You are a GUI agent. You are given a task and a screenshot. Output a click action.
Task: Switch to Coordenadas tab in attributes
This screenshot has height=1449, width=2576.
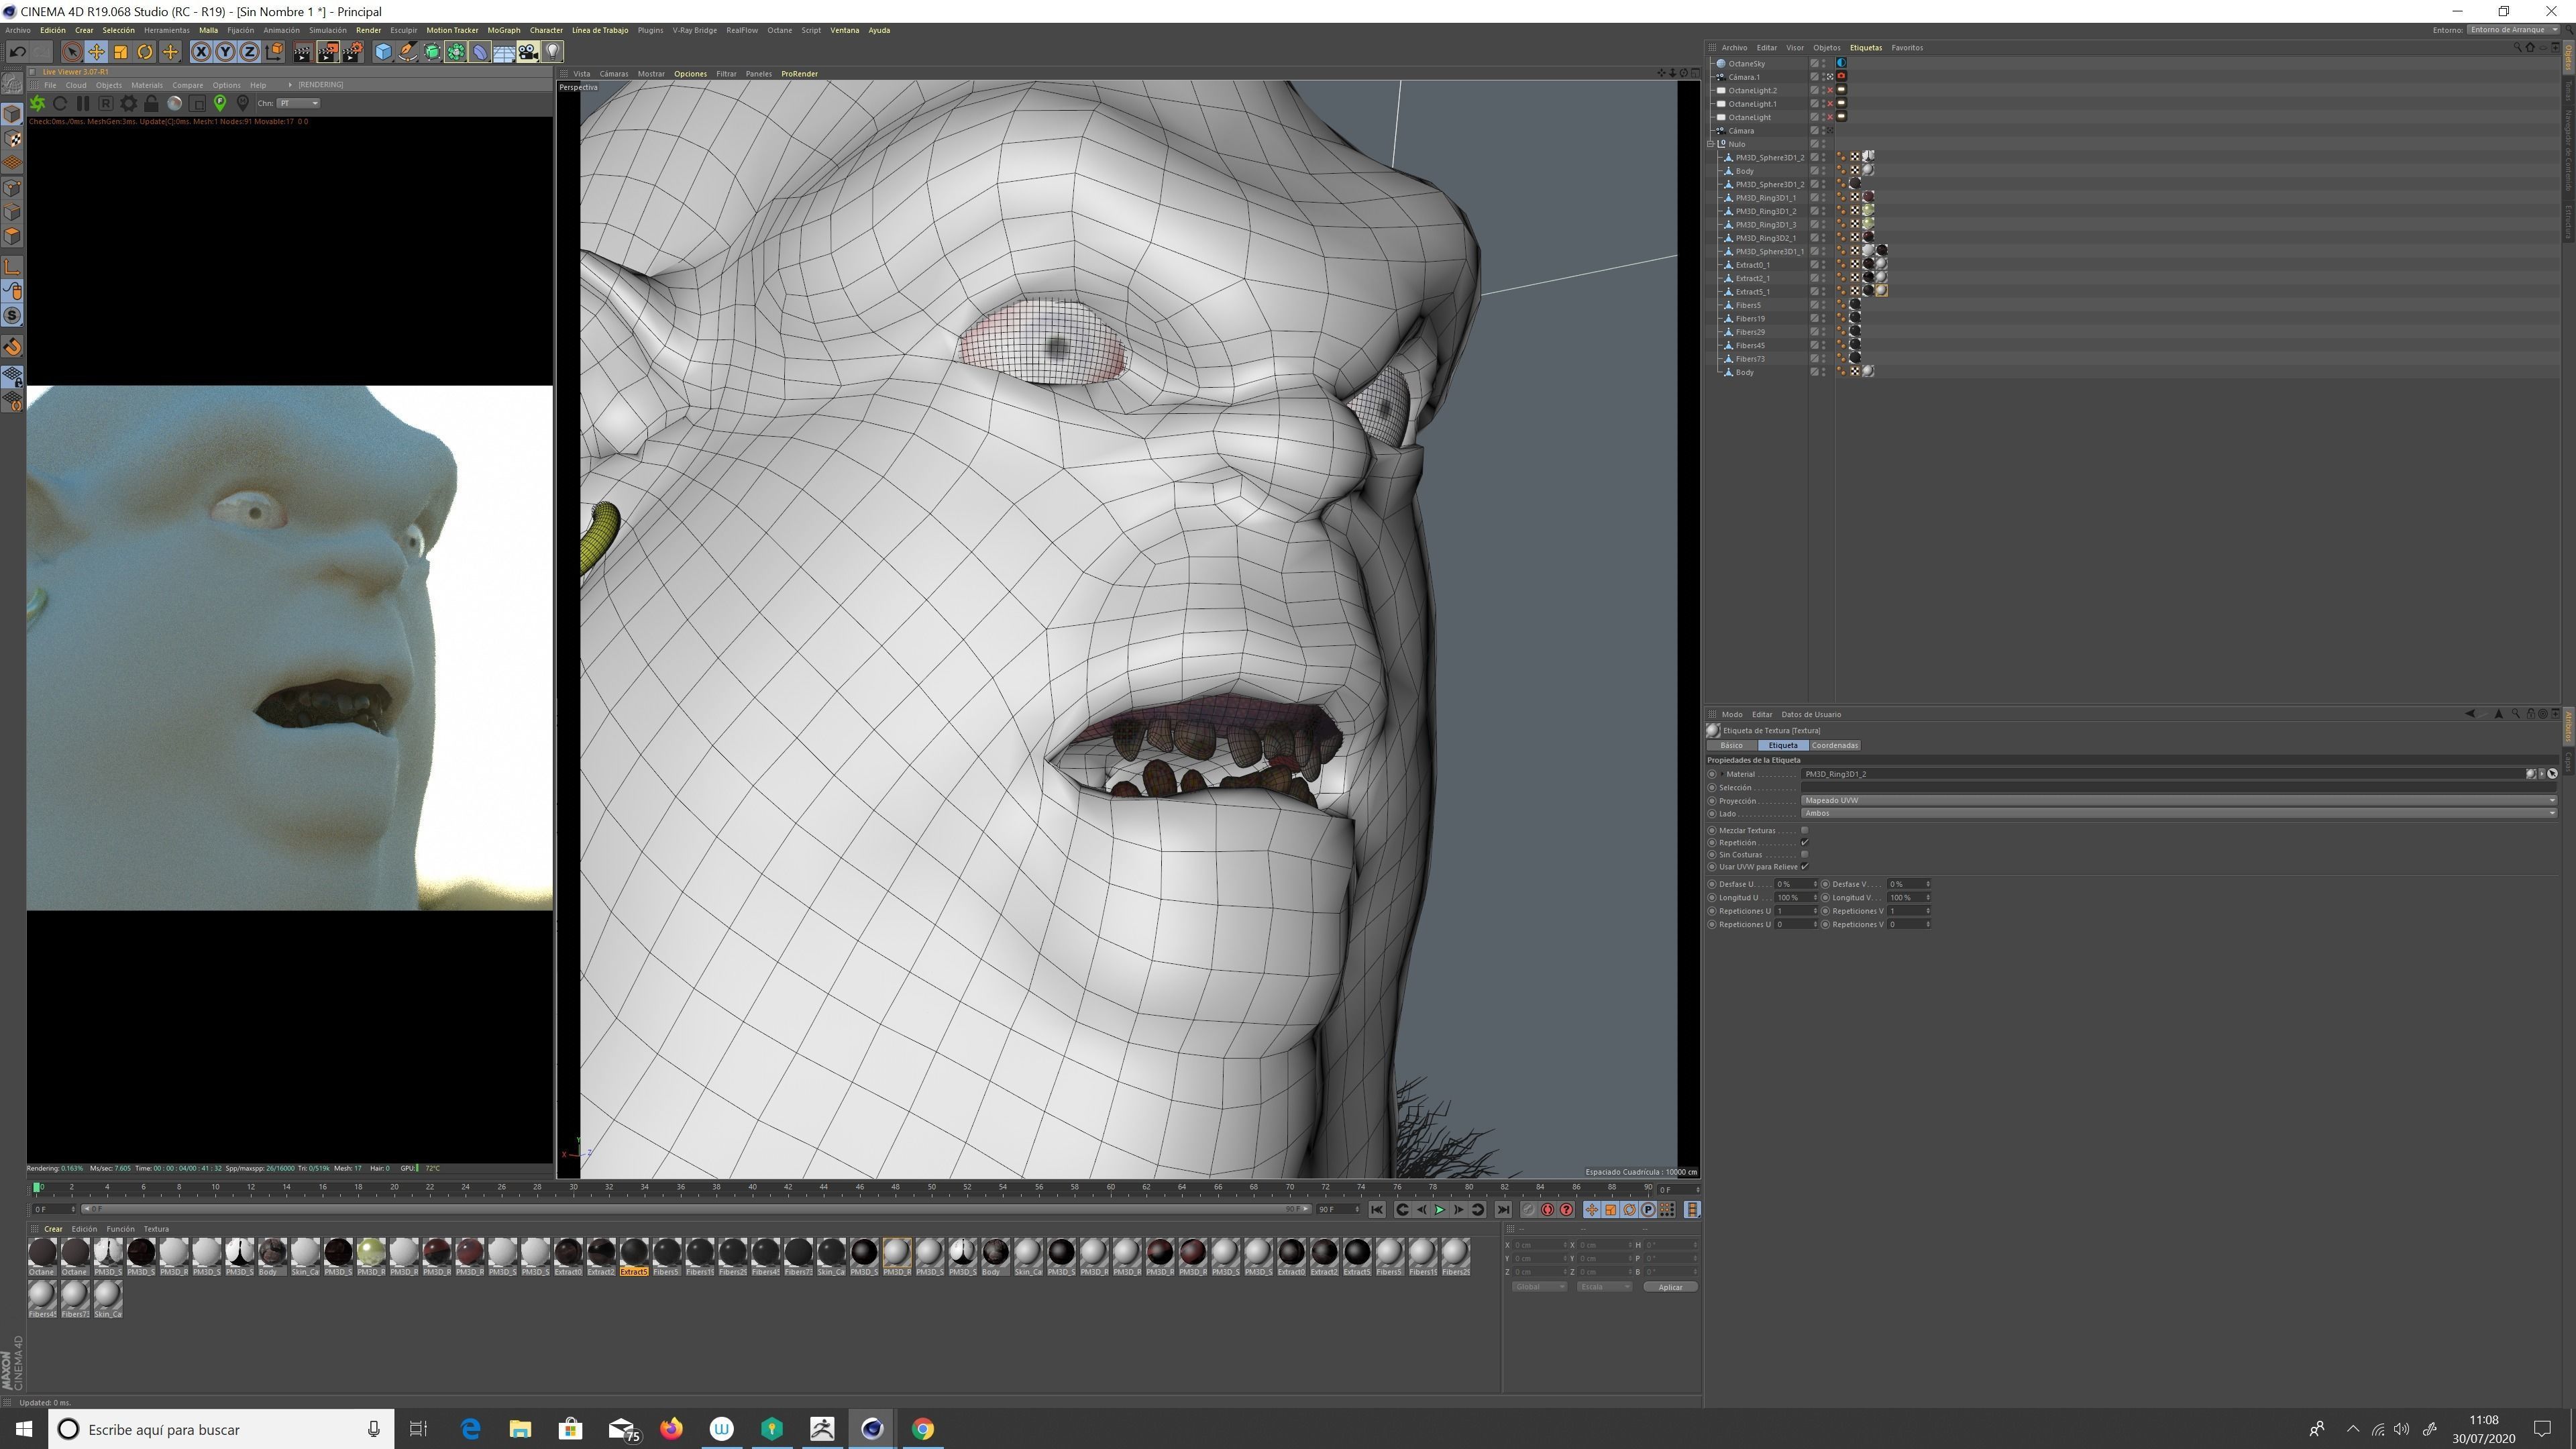point(1834,745)
